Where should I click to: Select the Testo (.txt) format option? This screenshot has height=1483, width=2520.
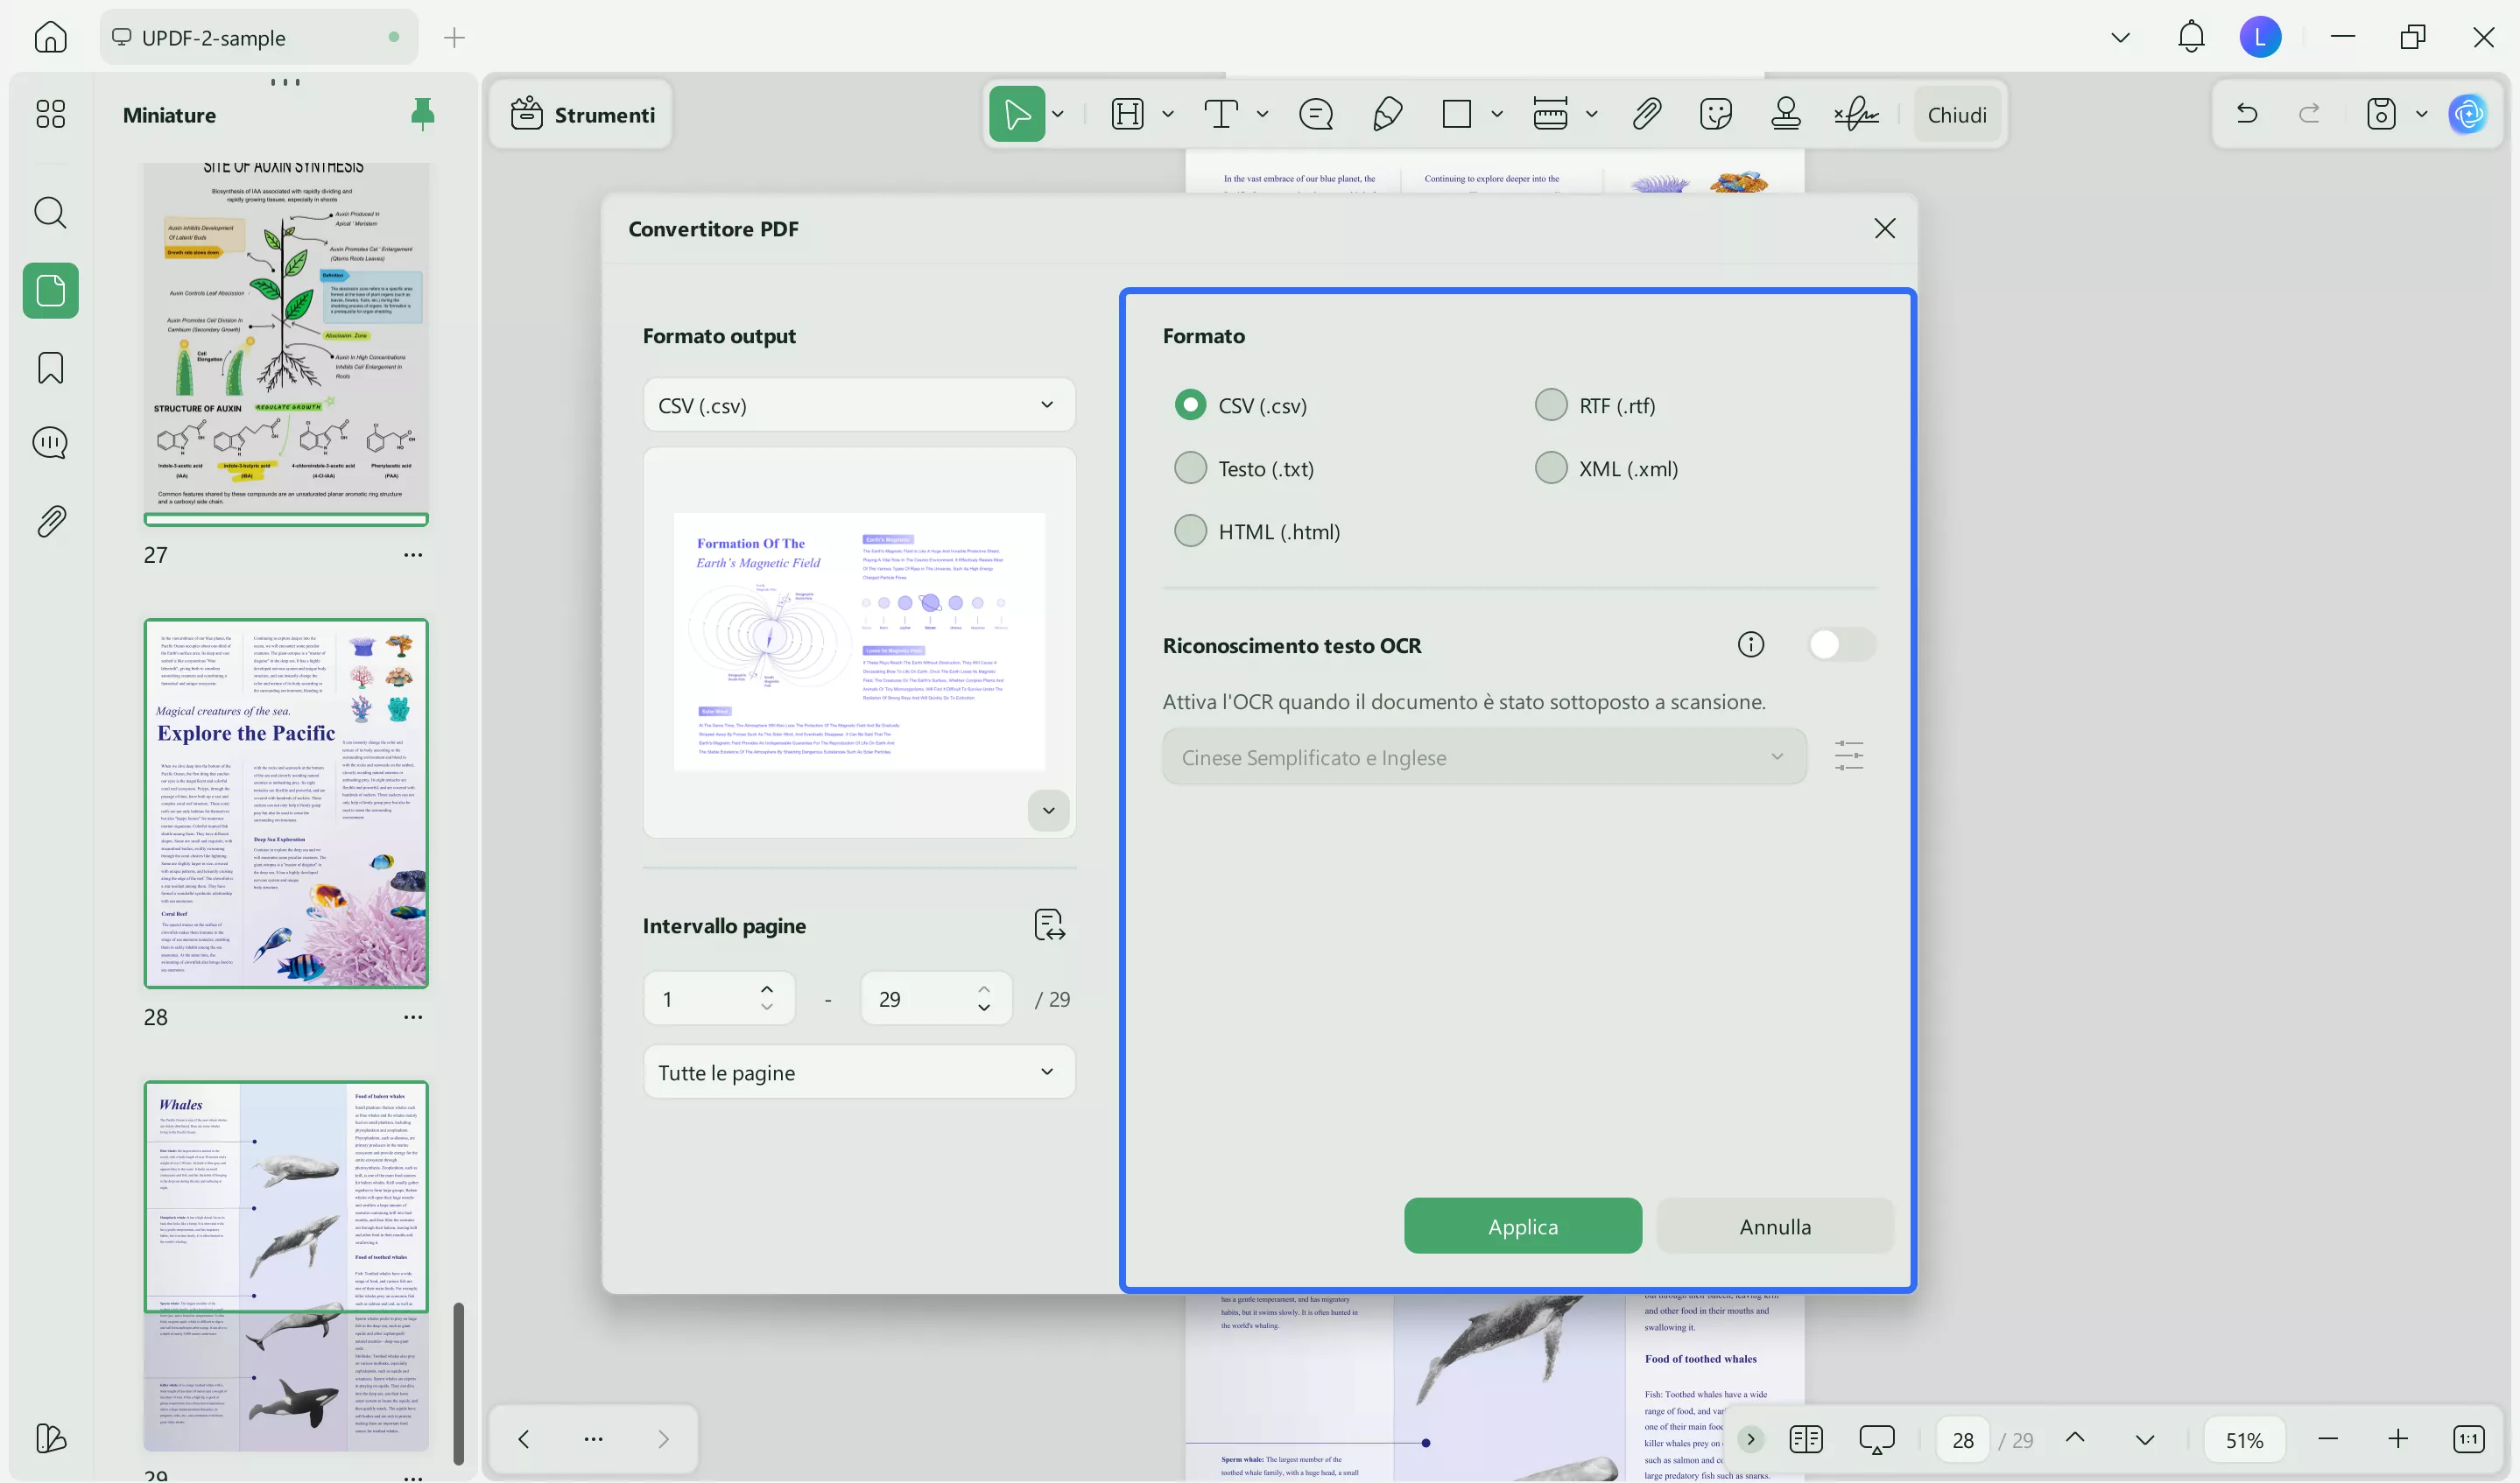click(1190, 468)
